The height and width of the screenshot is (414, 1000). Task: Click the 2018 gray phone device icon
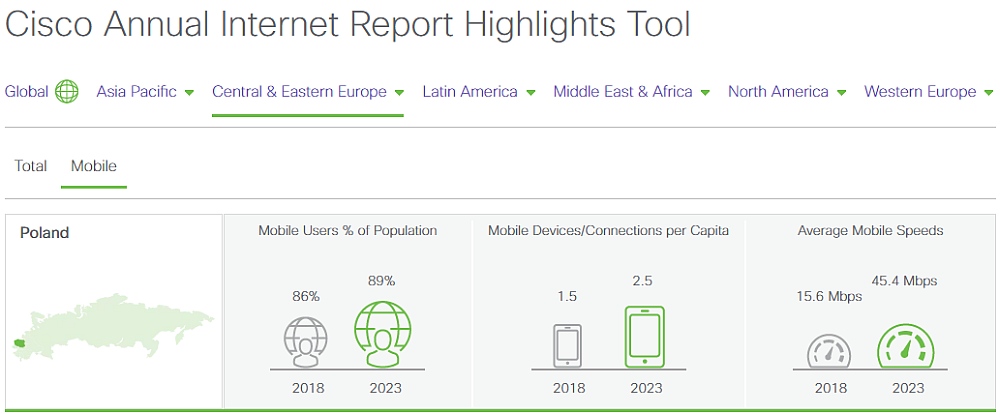[568, 346]
